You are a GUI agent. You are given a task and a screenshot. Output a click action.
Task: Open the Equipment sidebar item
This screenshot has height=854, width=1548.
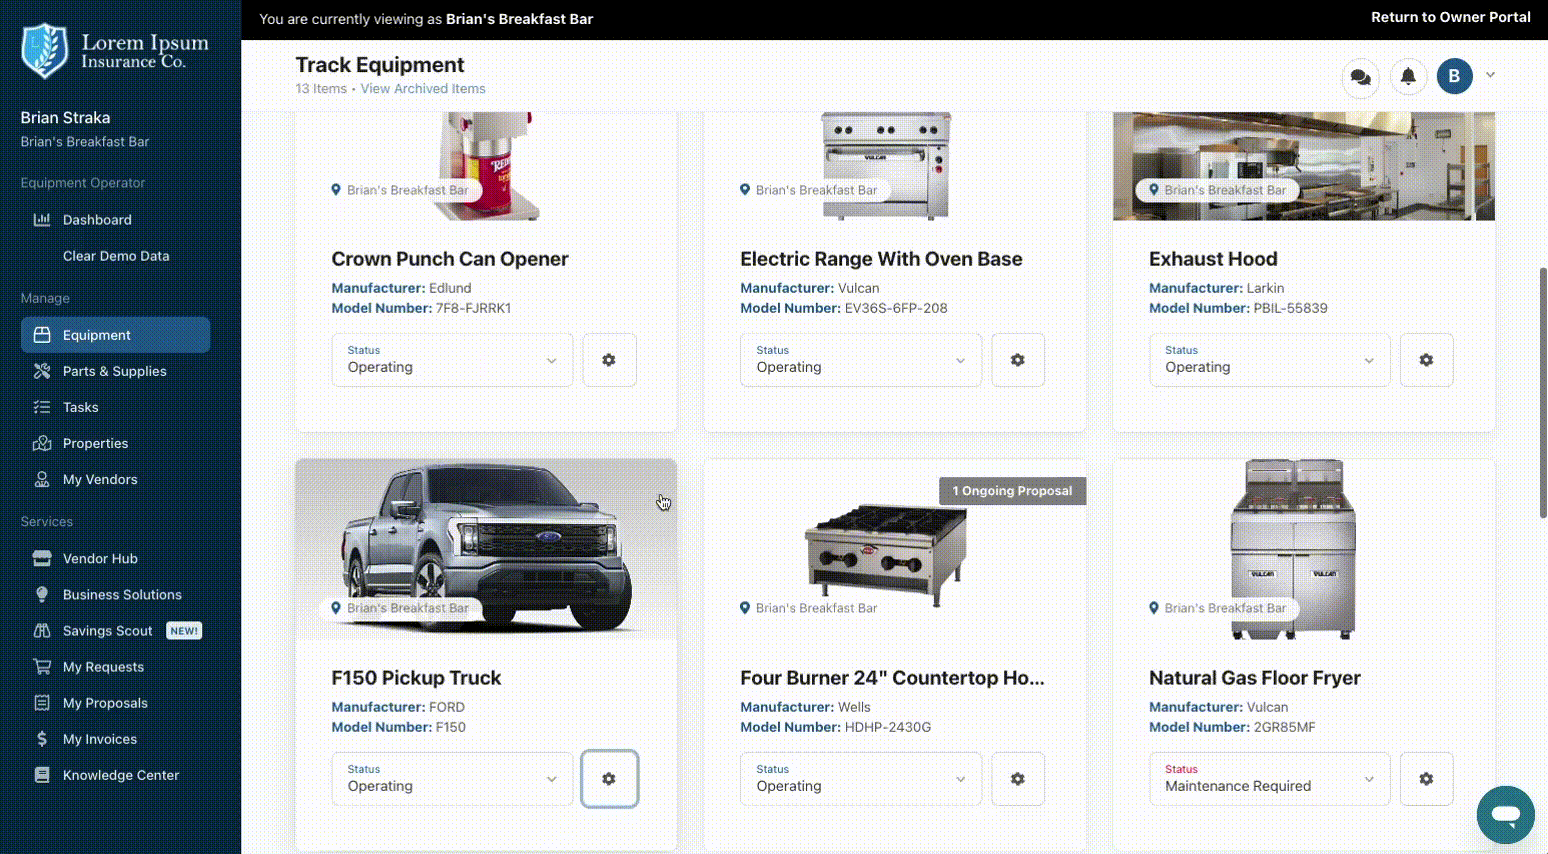[x=115, y=335]
